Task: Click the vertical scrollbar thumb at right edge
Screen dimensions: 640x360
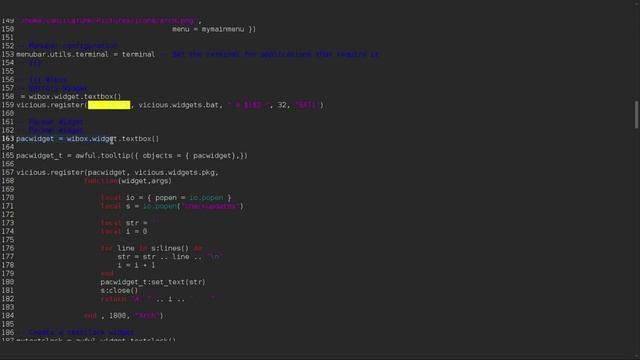Action: 636,115
